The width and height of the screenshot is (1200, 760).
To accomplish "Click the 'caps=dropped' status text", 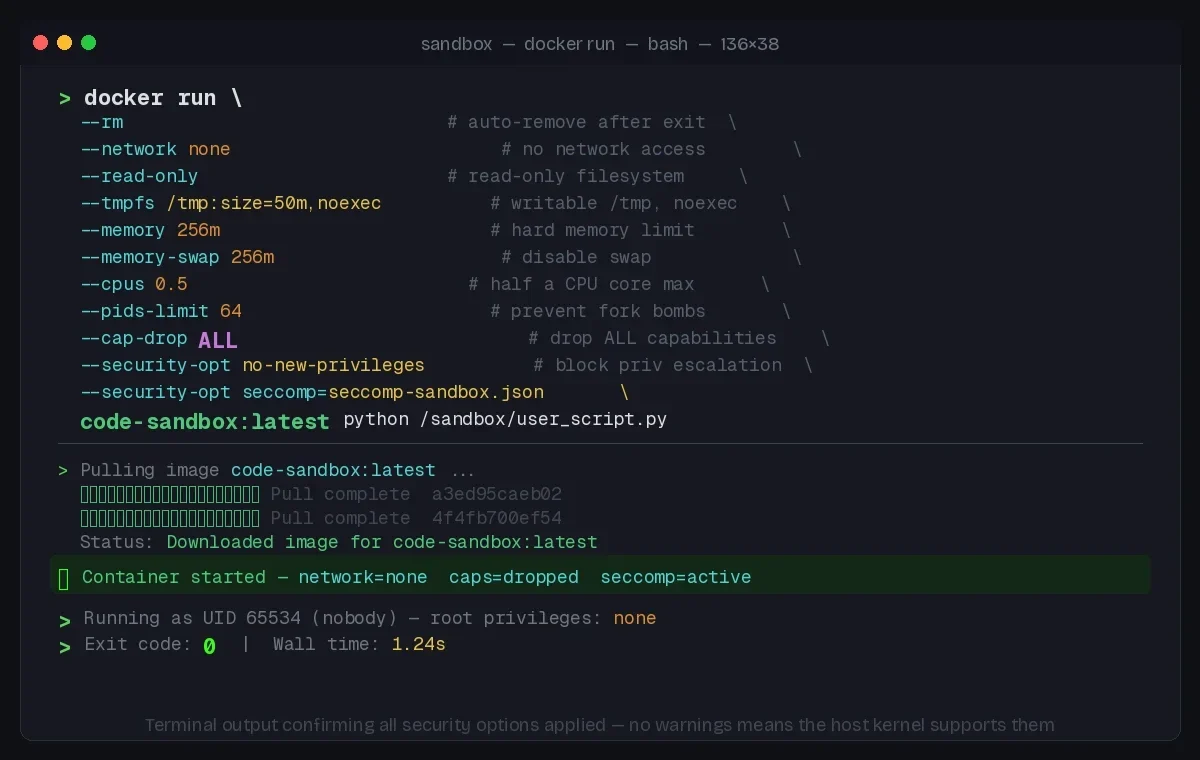I will click(x=514, y=577).
